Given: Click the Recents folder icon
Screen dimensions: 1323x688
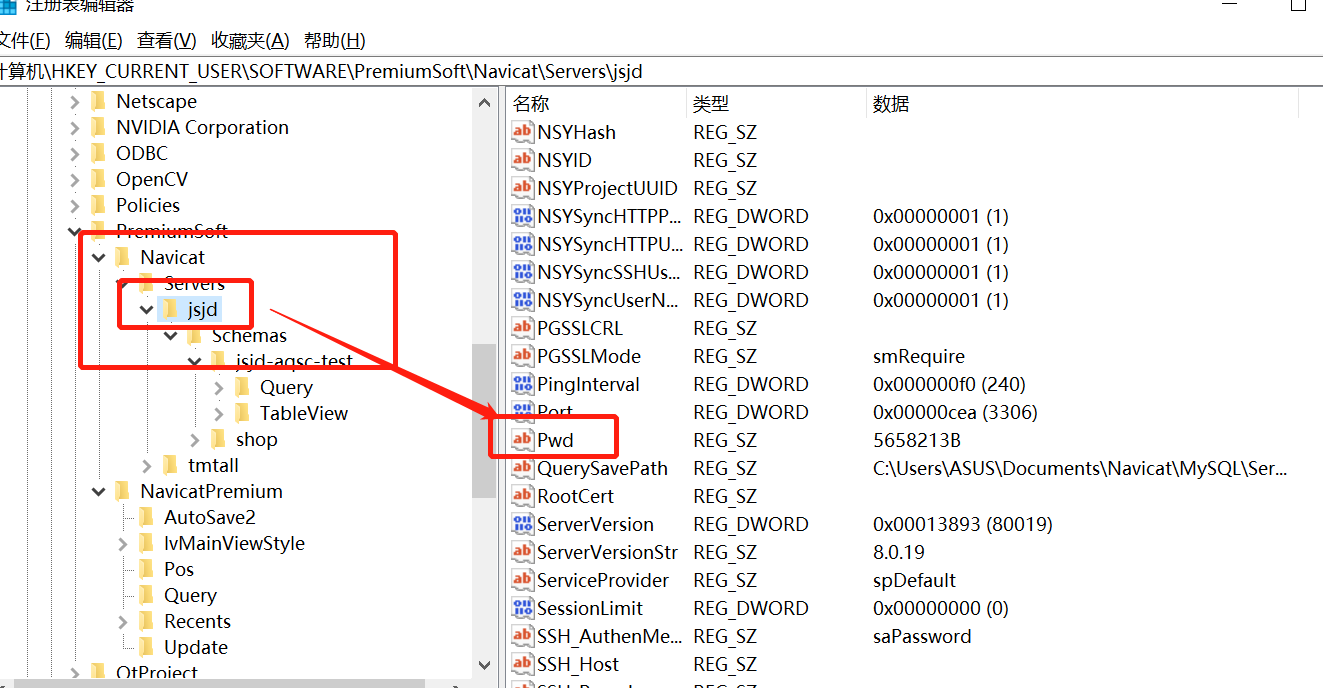Looking at the screenshot, I should pos(146,621).
